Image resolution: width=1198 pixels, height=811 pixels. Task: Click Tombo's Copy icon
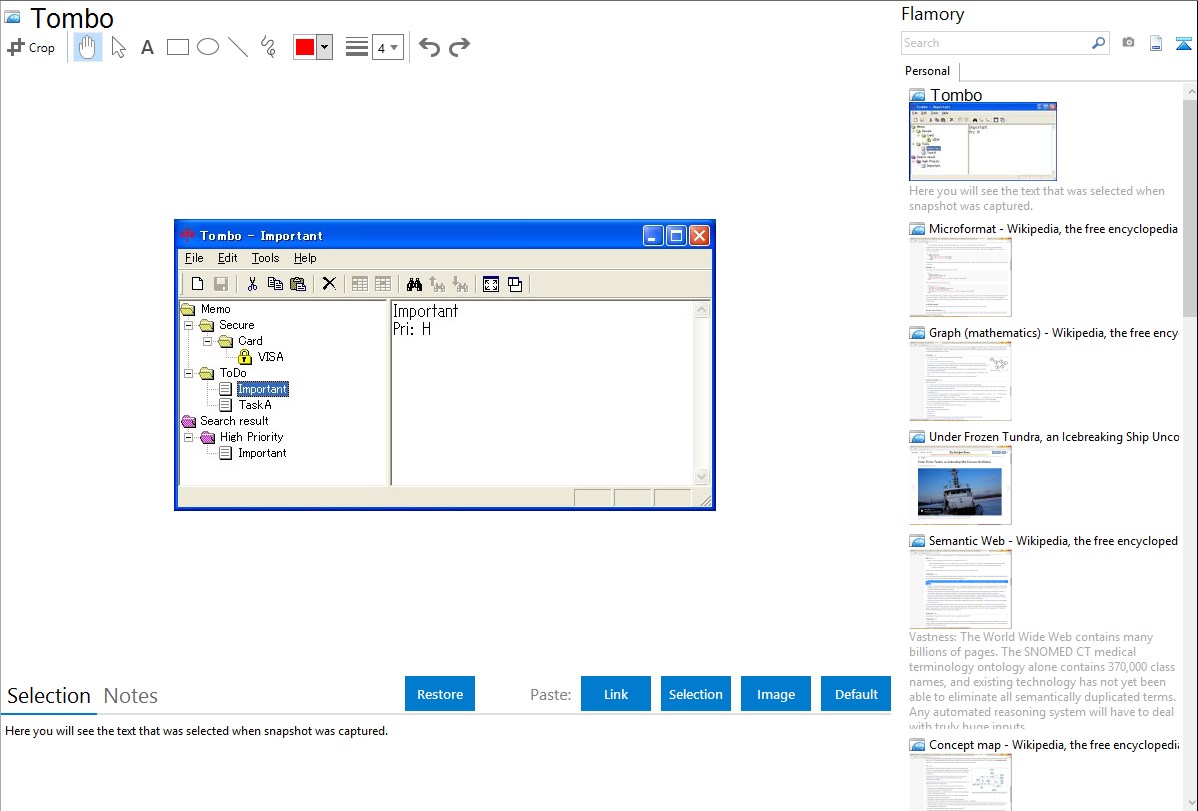(275, 284)
